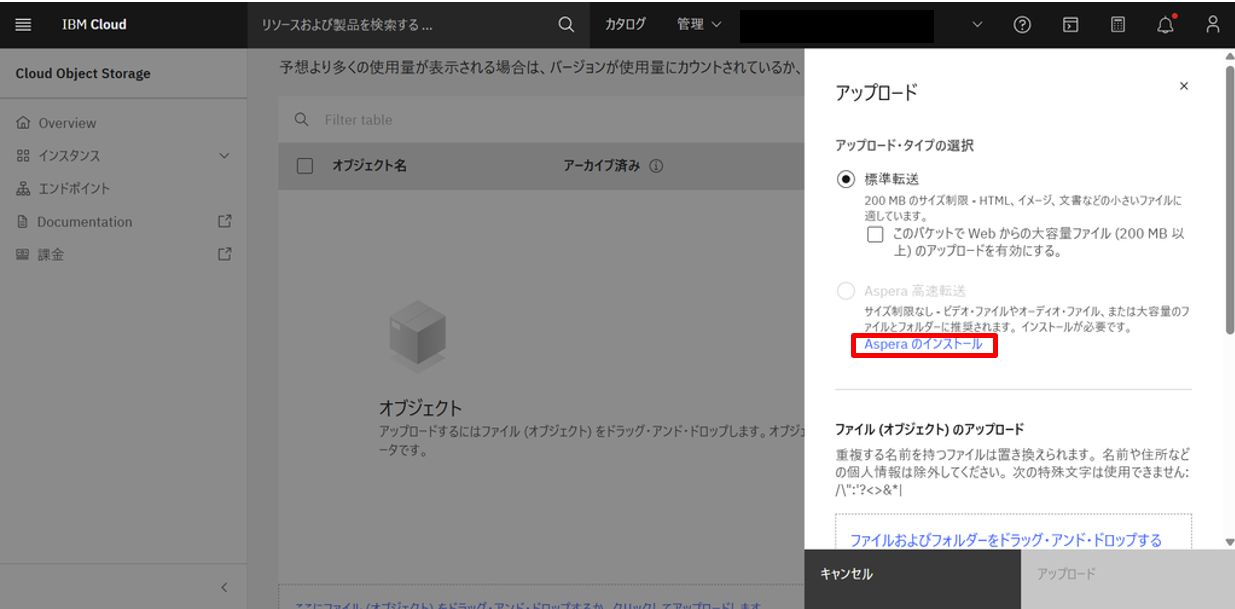Open the Documentation page icon

pyautogui.click(x=22, y=221)
